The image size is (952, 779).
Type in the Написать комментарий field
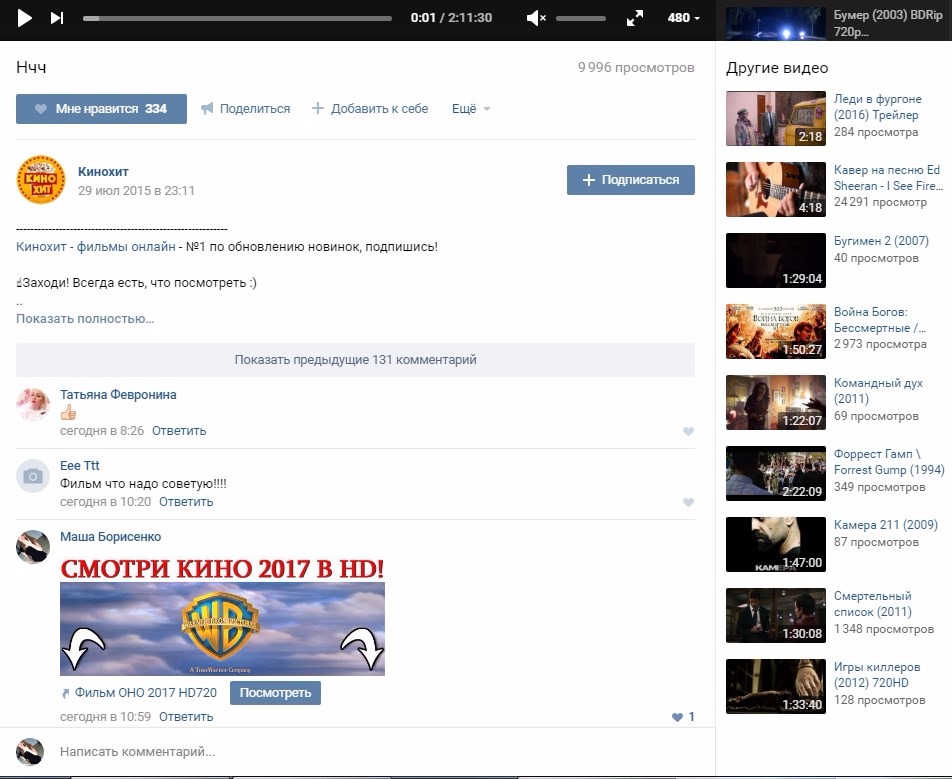pos(360,752)
